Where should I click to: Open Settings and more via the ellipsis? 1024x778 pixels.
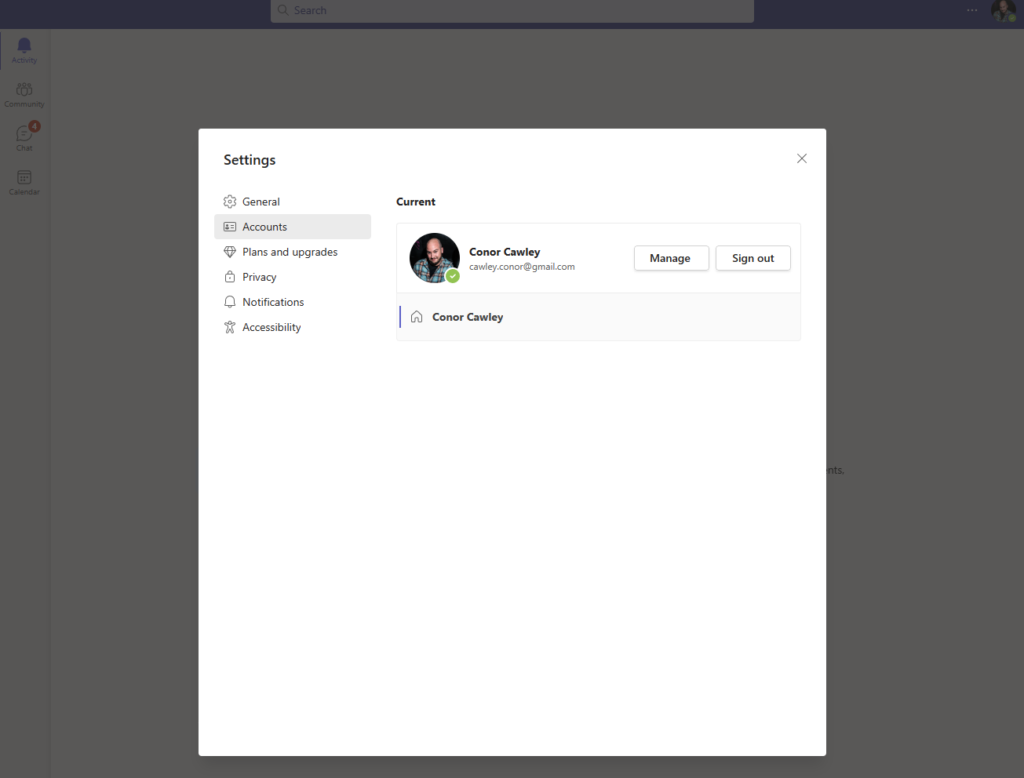coord(971,10)
